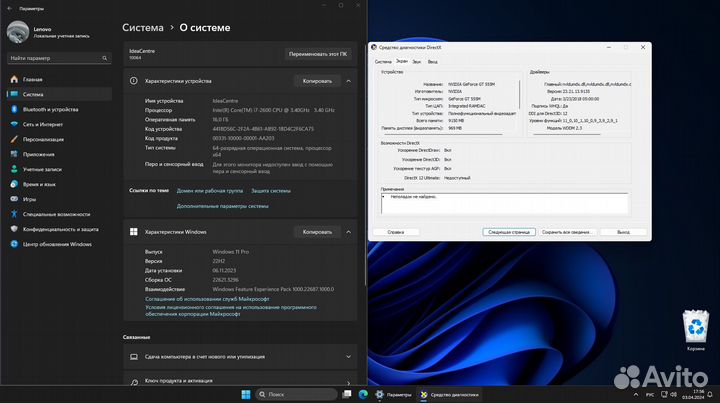720x403 pixels.
Task: Switch to Звук tab in DirectX
Action: 416,62
